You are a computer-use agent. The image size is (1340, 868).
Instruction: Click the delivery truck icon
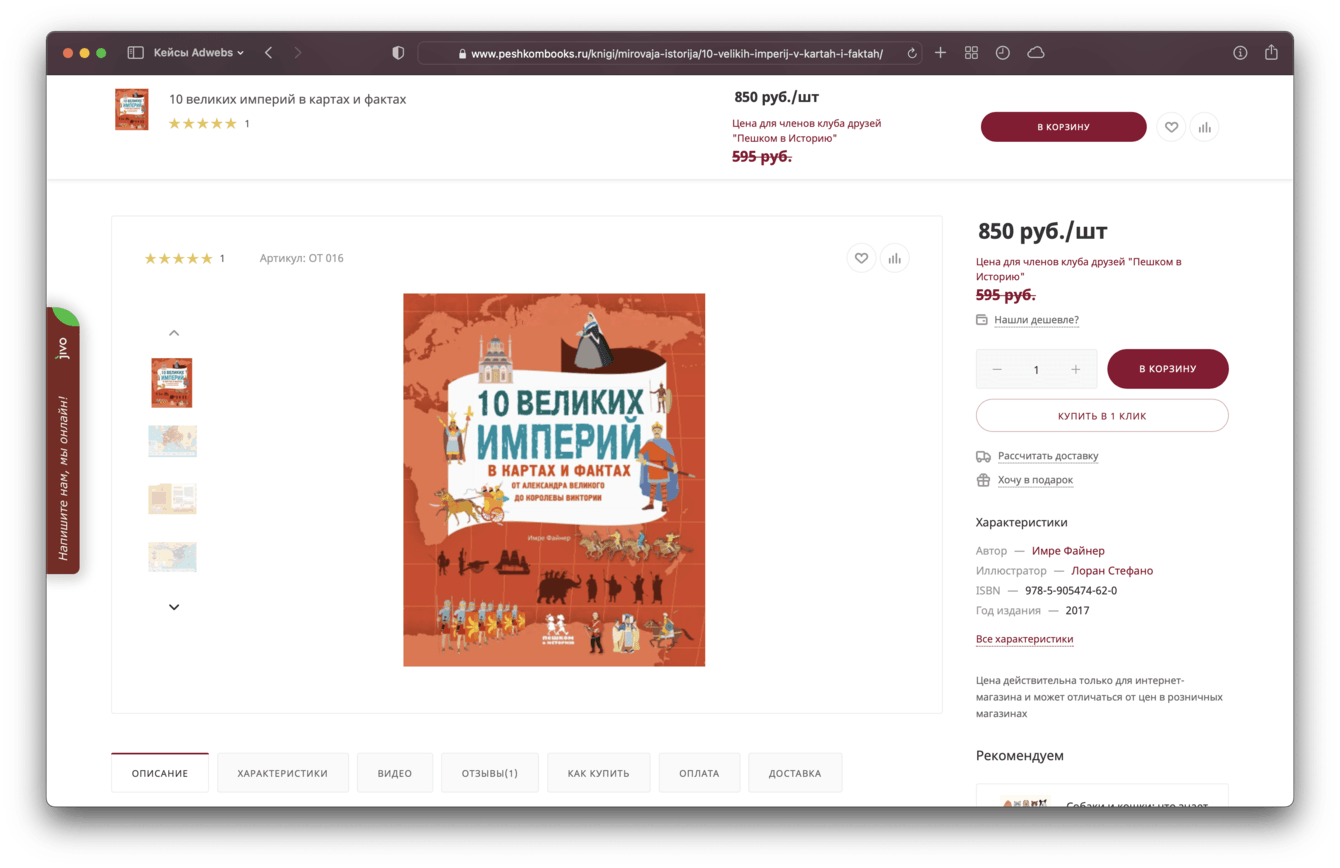(983, 456)
